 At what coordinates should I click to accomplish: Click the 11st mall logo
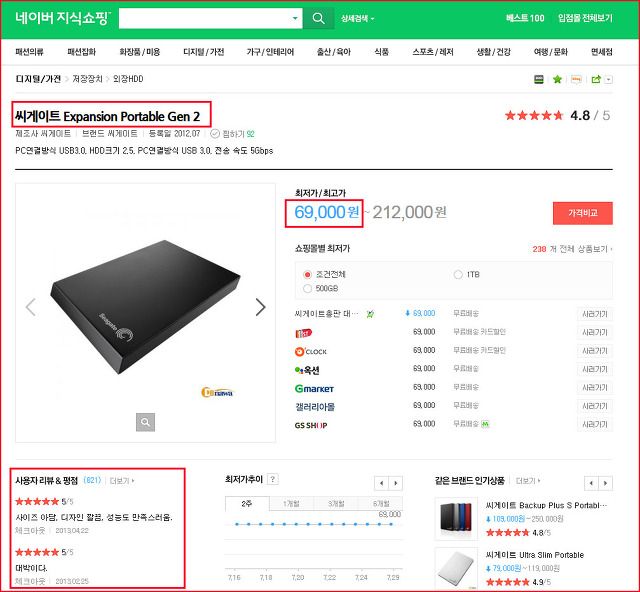tap(303, 333)
